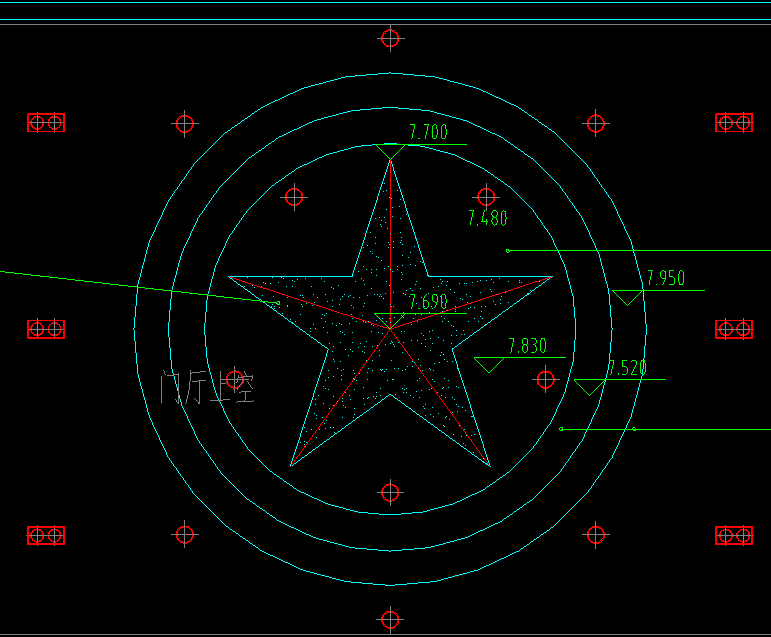The height and width of the screenshot is (637, 771).
Task: Select the red lamp symbol overlapping 门厅上空 text
Action: click(235, 380)
